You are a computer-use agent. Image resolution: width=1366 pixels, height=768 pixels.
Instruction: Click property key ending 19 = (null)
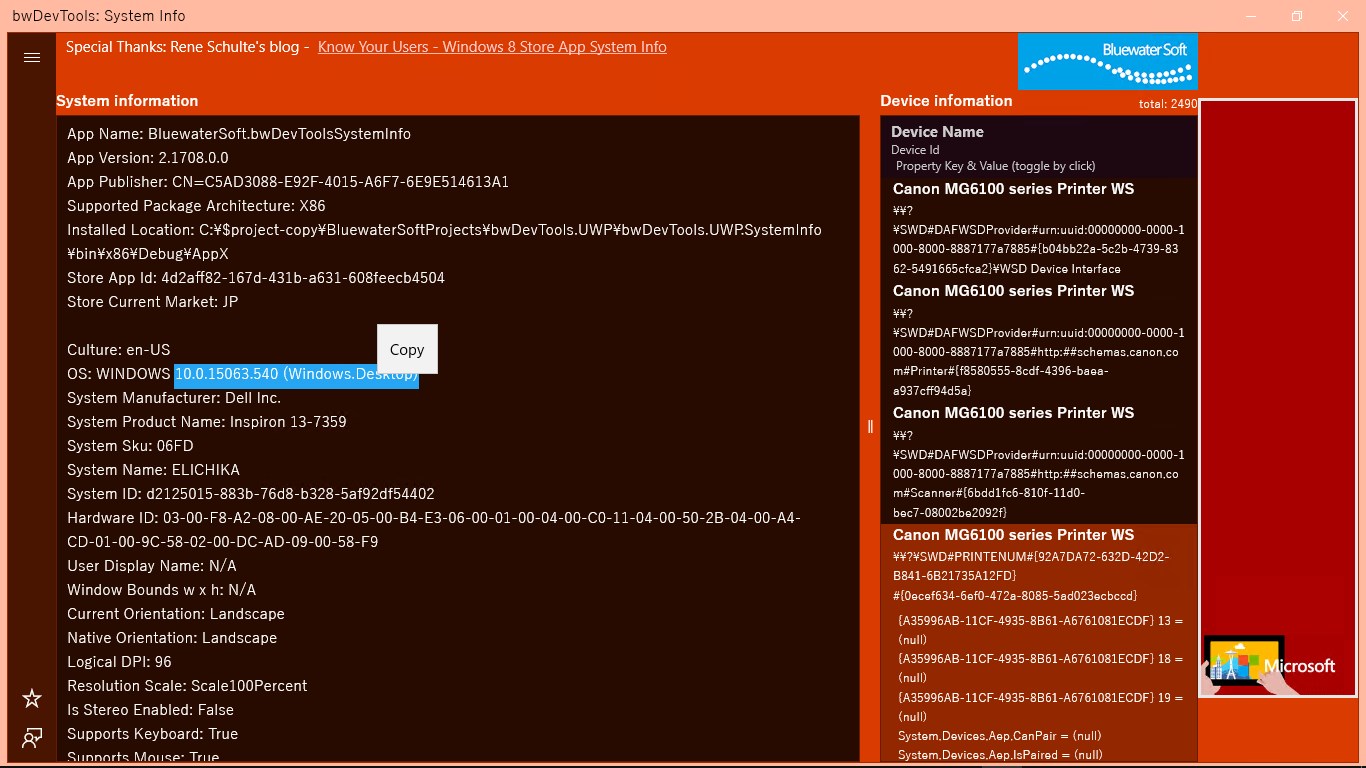pos(1041,706)
